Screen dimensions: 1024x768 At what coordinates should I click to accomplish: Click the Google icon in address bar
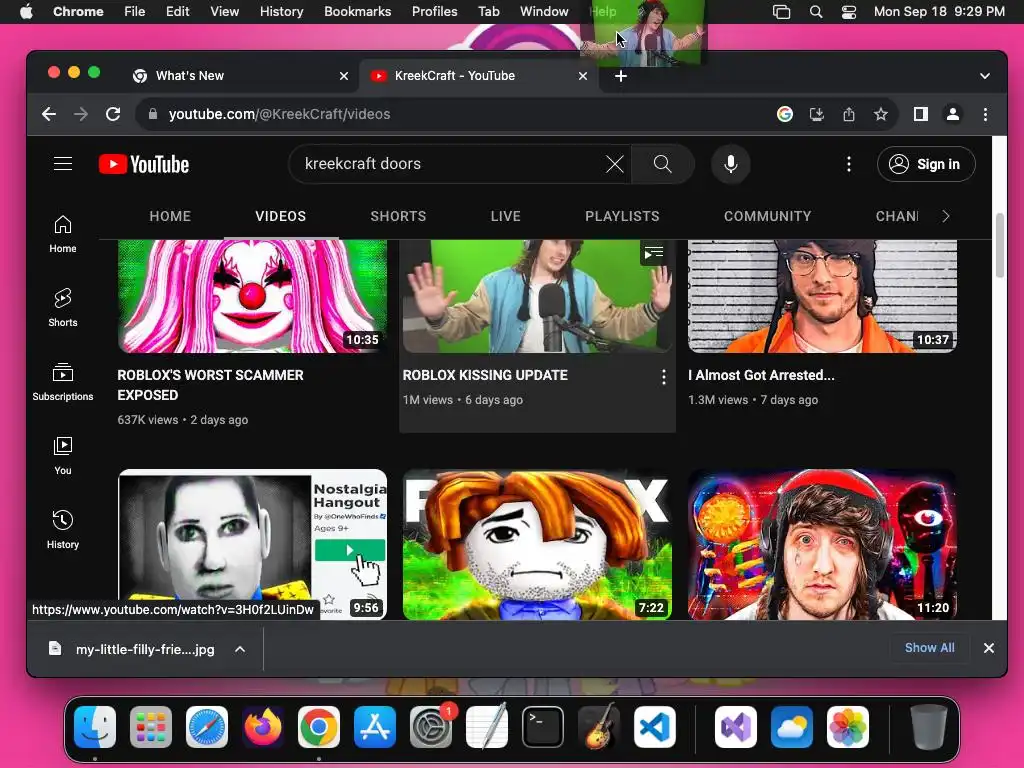click(785, 114)
